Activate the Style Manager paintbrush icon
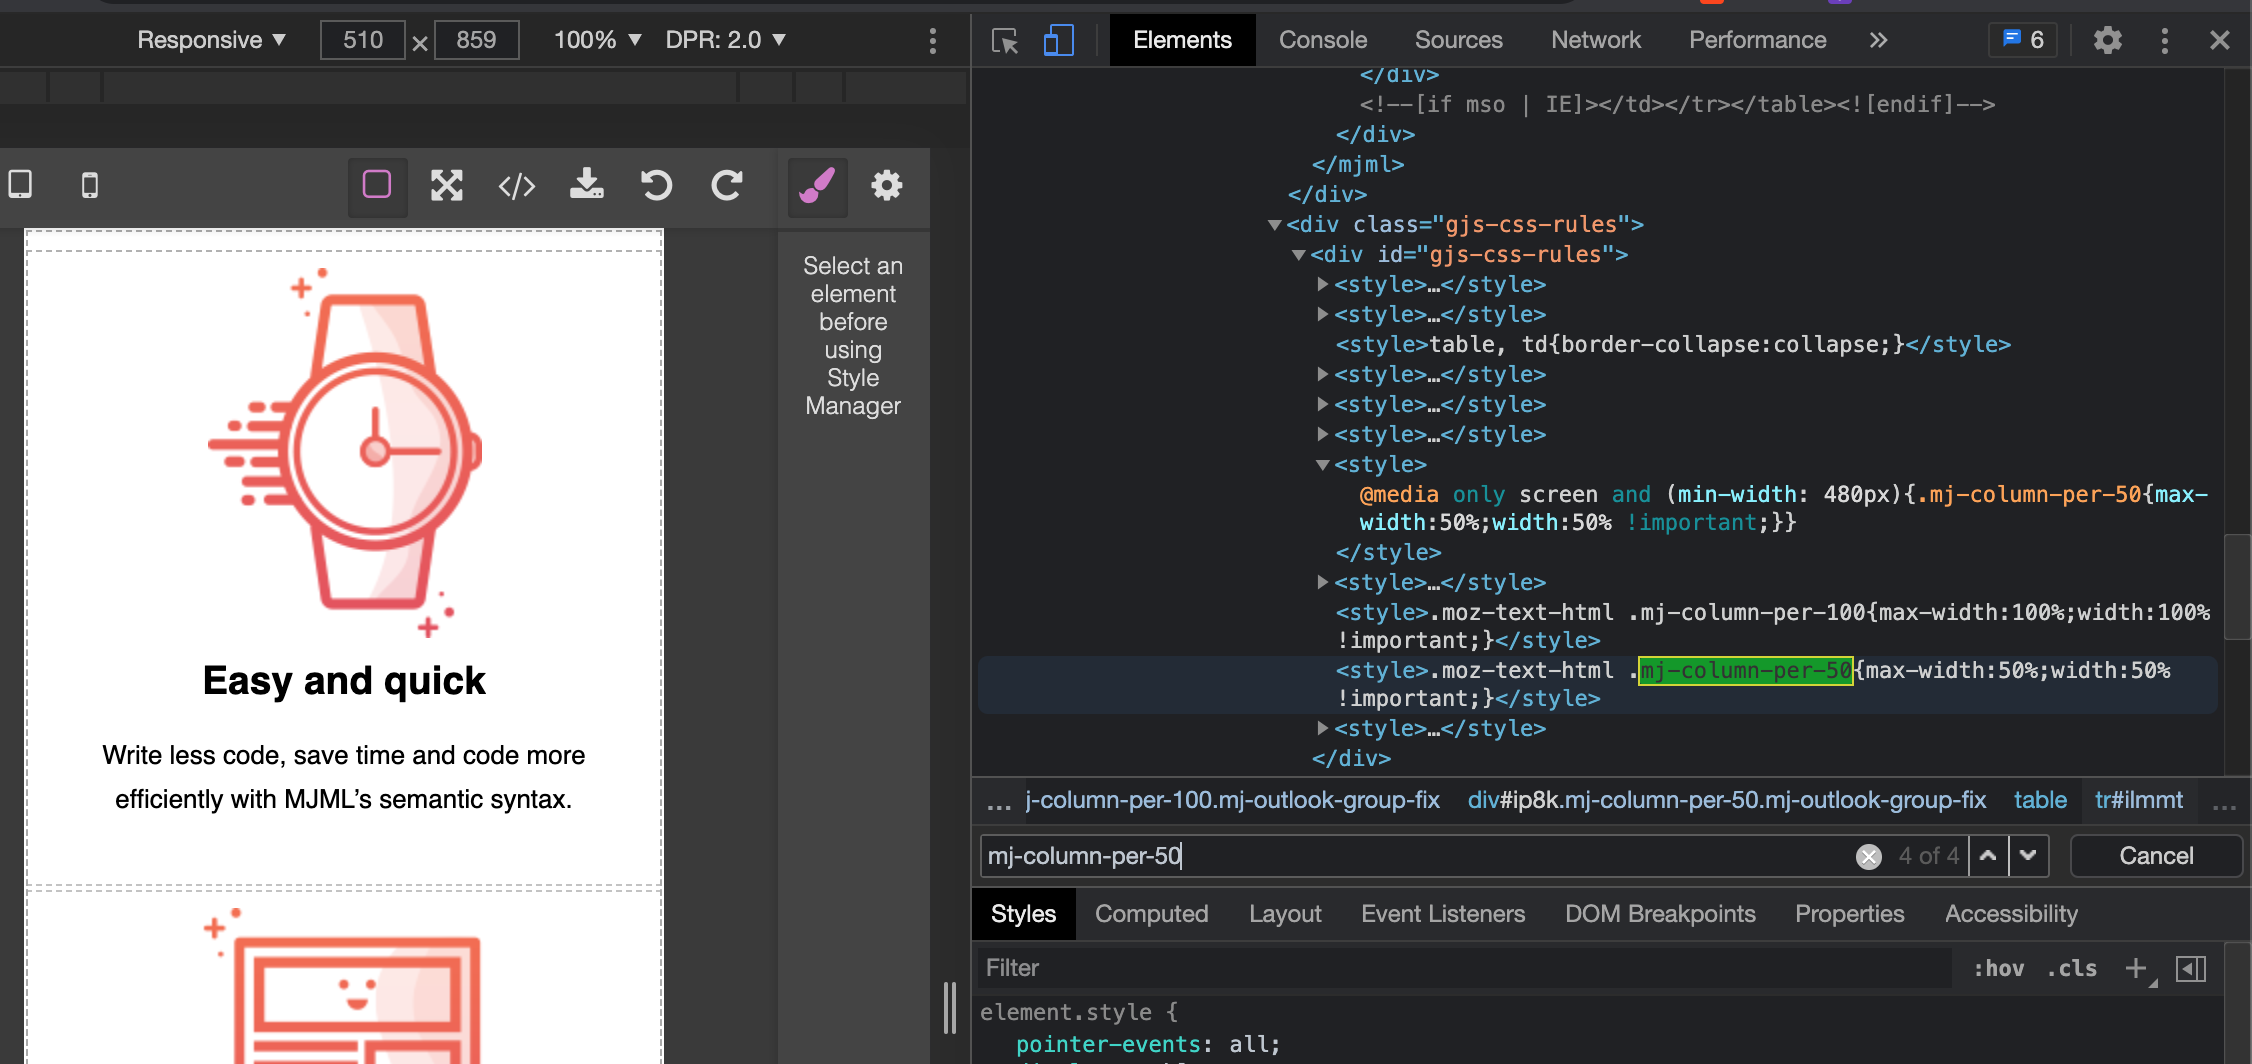 click(x=817, y=186)
